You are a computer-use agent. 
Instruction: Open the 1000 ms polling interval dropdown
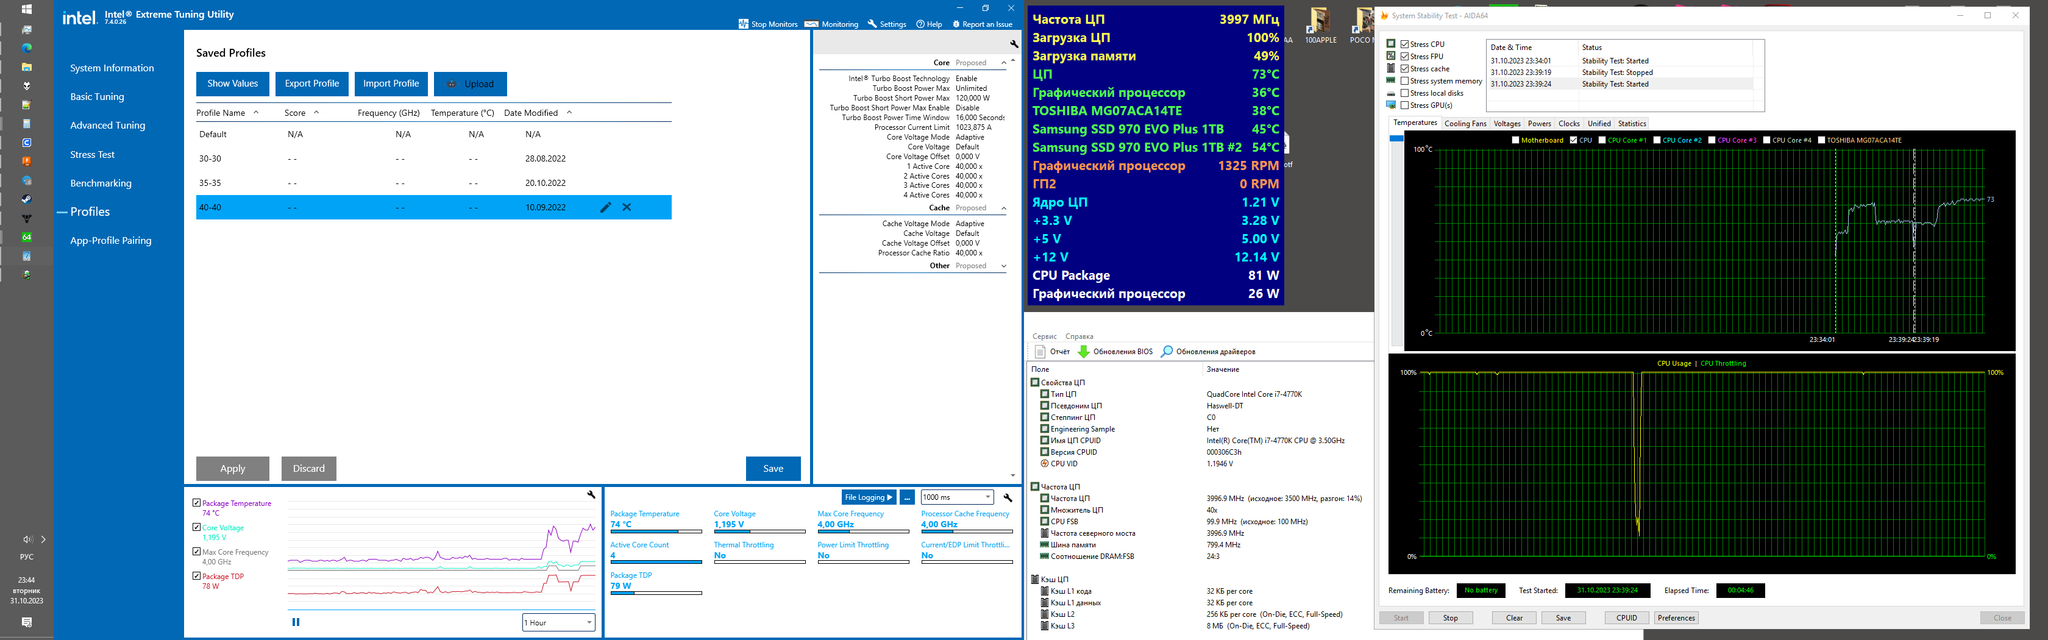coord(957,497)
